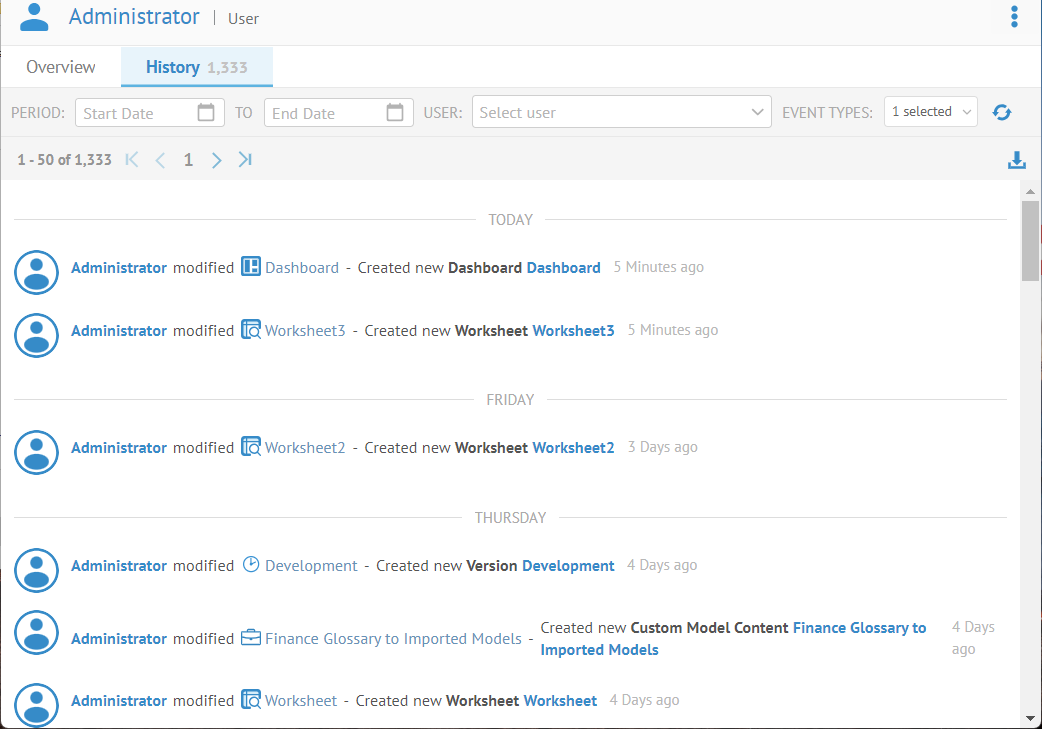Expand the Select user dropdown
1042x729 pixels.
tap(757, 113)
